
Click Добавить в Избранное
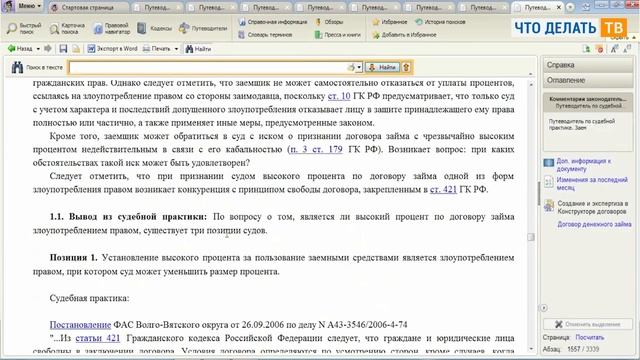click(404, 35)
